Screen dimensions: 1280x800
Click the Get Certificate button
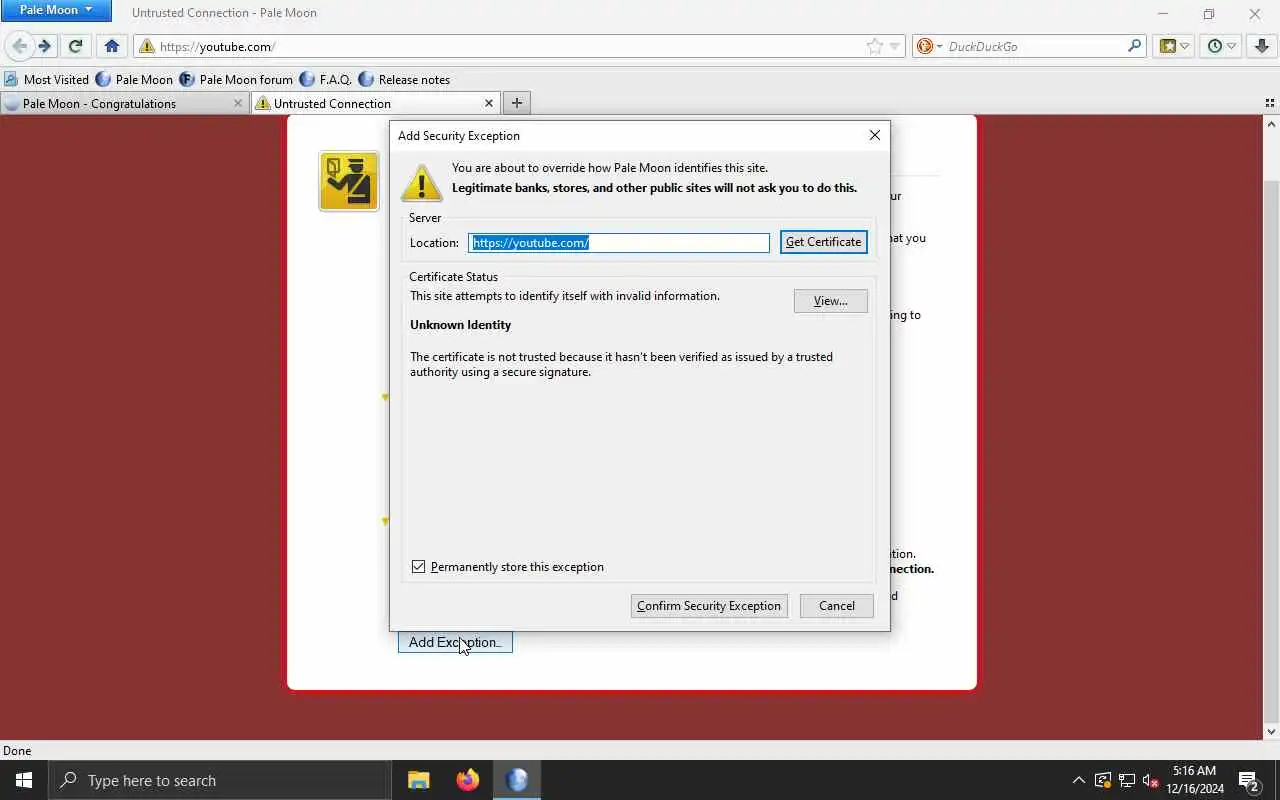[823, 242]
